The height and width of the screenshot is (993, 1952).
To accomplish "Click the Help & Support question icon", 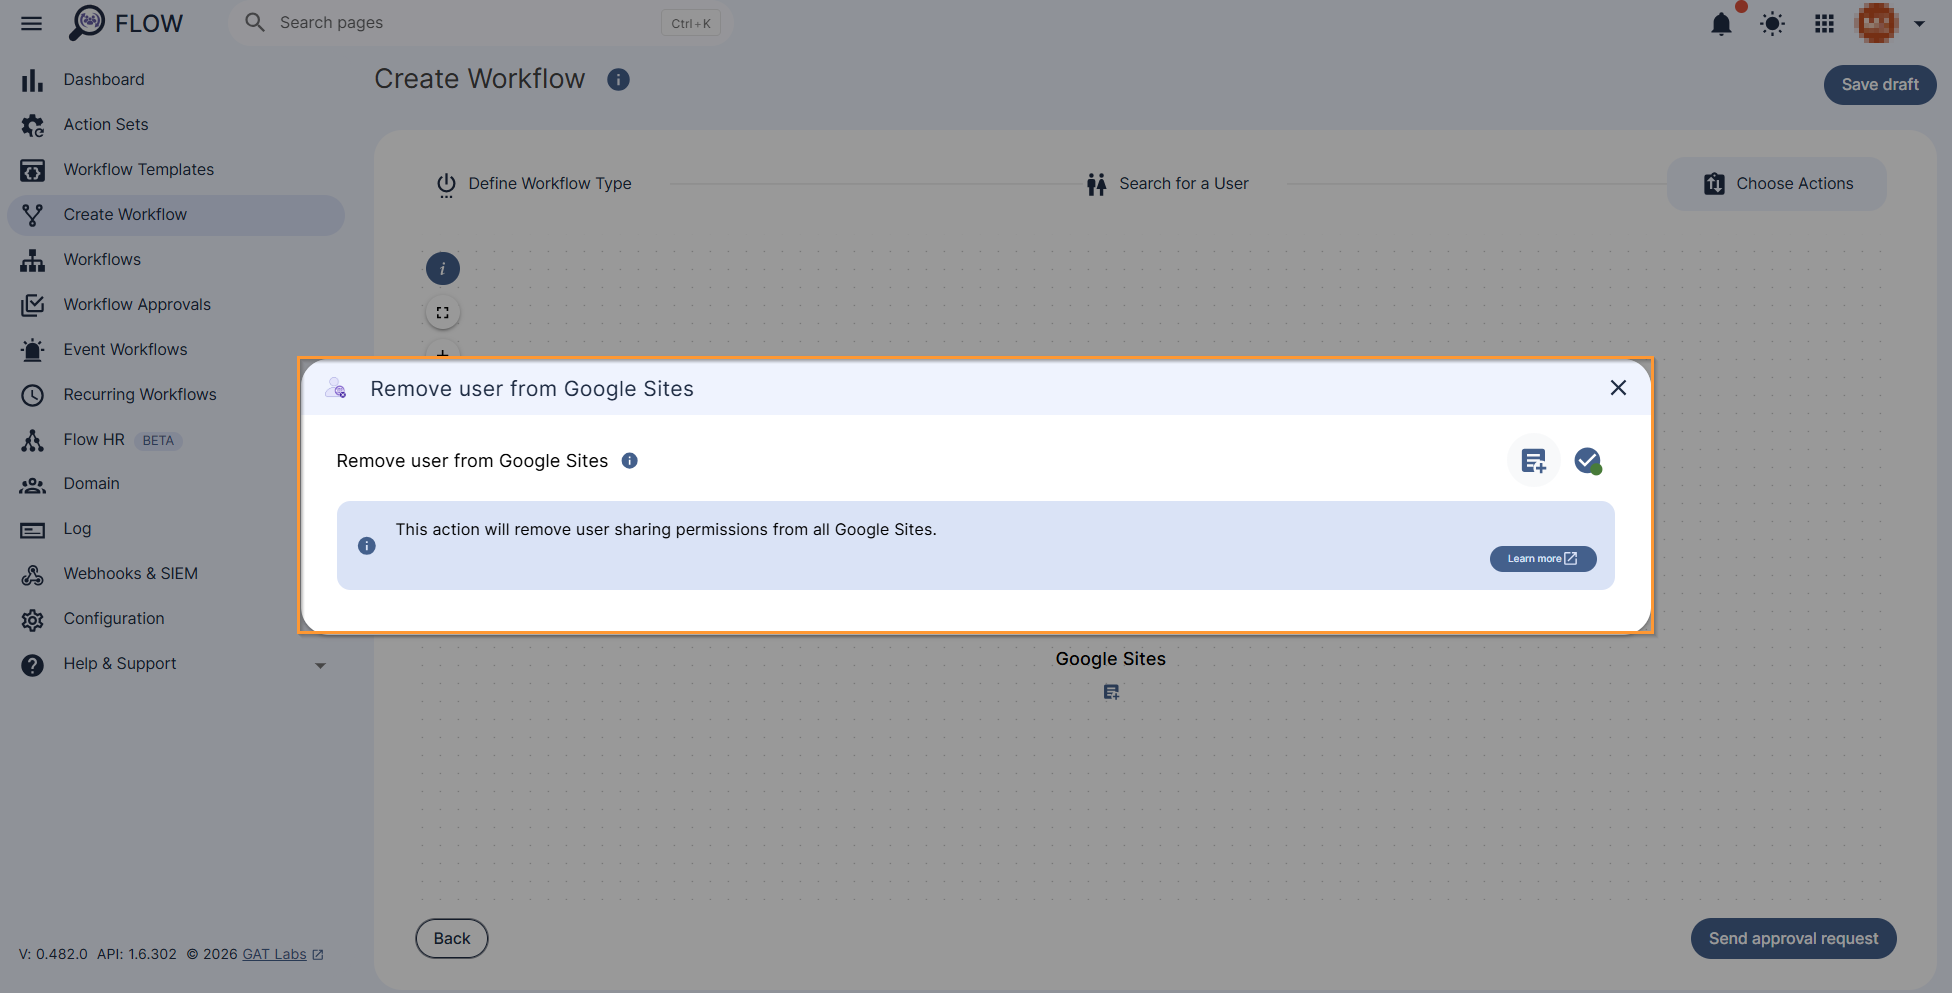I will coord(32,665).
